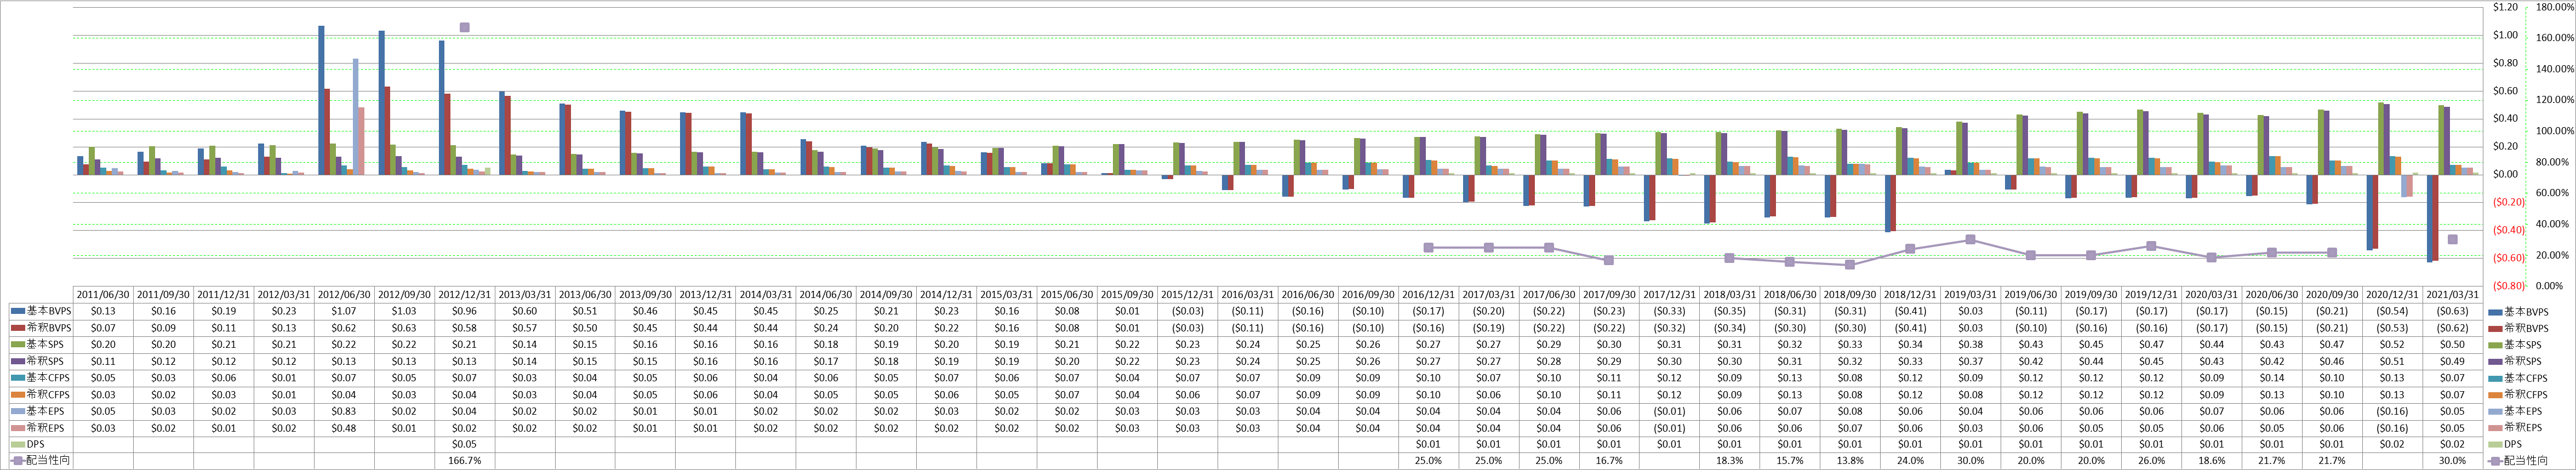Click the 30.0% payout cell under 2019/03/31

pos(1970,461)
